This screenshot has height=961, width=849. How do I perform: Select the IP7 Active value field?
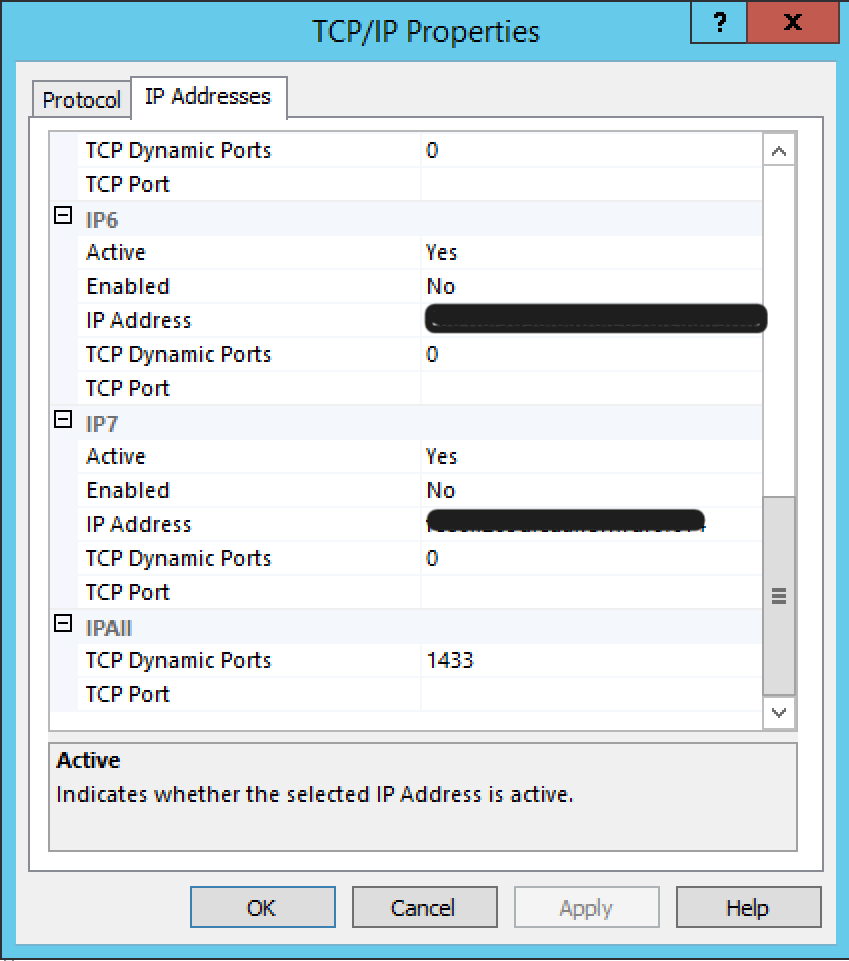point(590,457)
